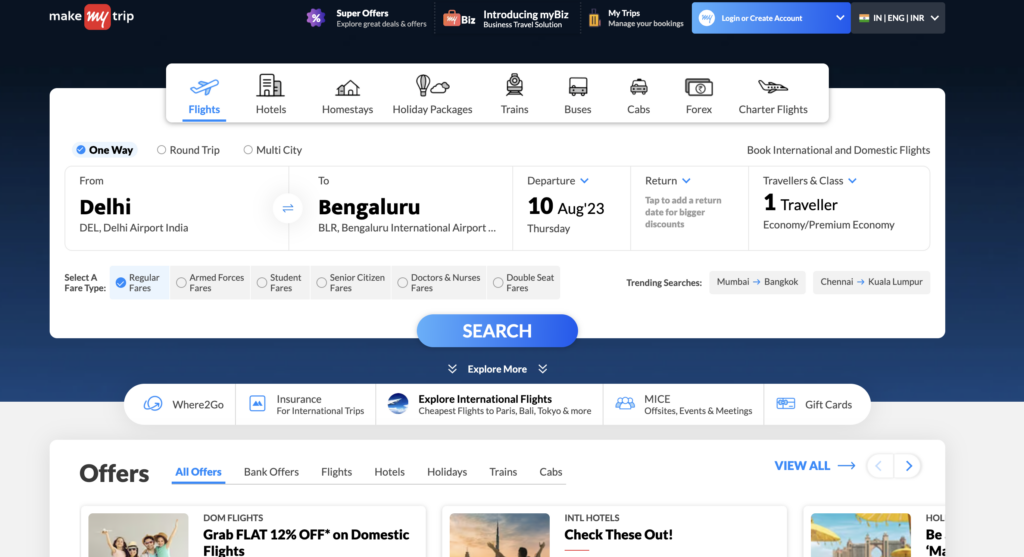Open the Homestays house icon

[347, 87]
